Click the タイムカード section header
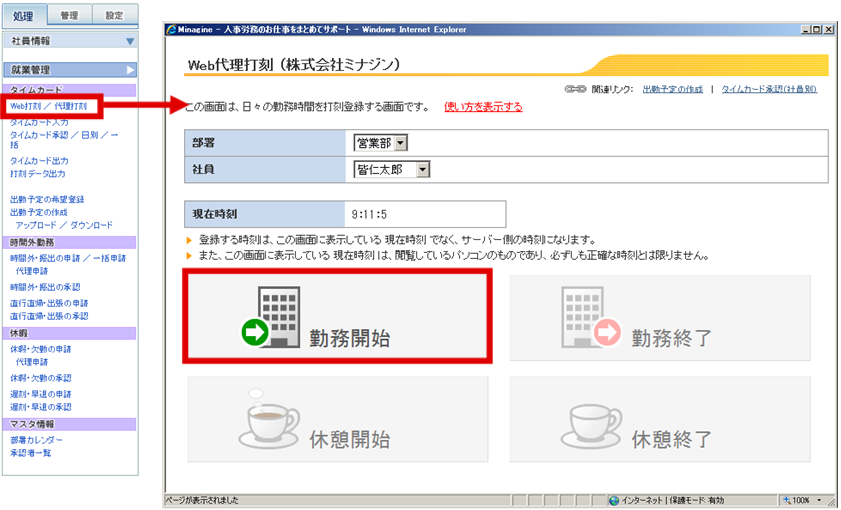This screenshot has width=841, height=510. [70, 90]
